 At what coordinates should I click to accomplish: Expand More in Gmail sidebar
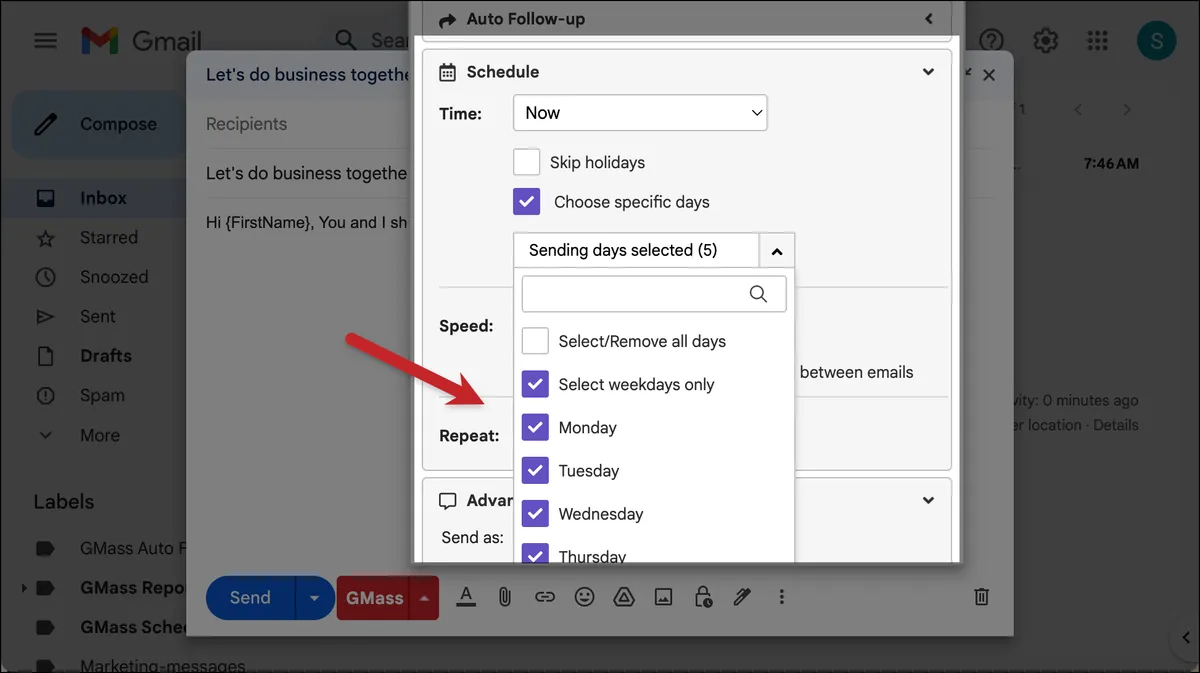(99, 435)
